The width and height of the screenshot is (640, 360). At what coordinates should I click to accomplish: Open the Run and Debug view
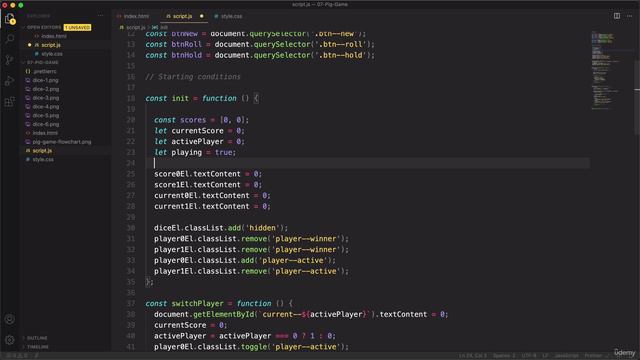coord(10,81)
